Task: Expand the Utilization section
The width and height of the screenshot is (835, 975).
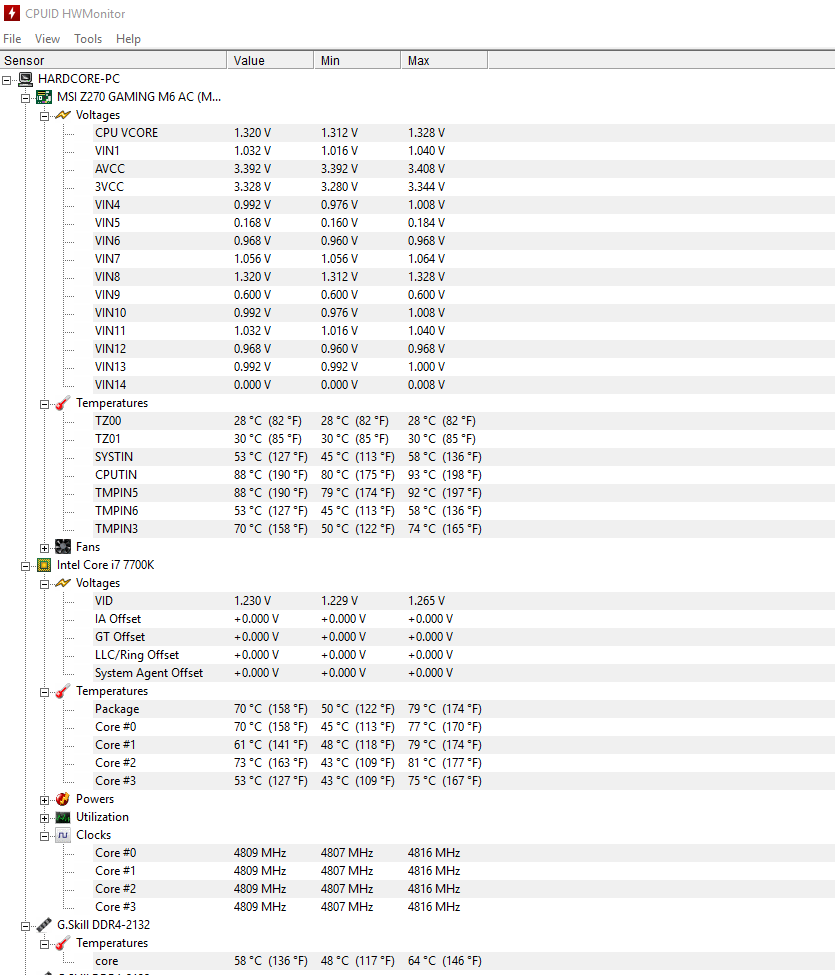Action: 44,816
